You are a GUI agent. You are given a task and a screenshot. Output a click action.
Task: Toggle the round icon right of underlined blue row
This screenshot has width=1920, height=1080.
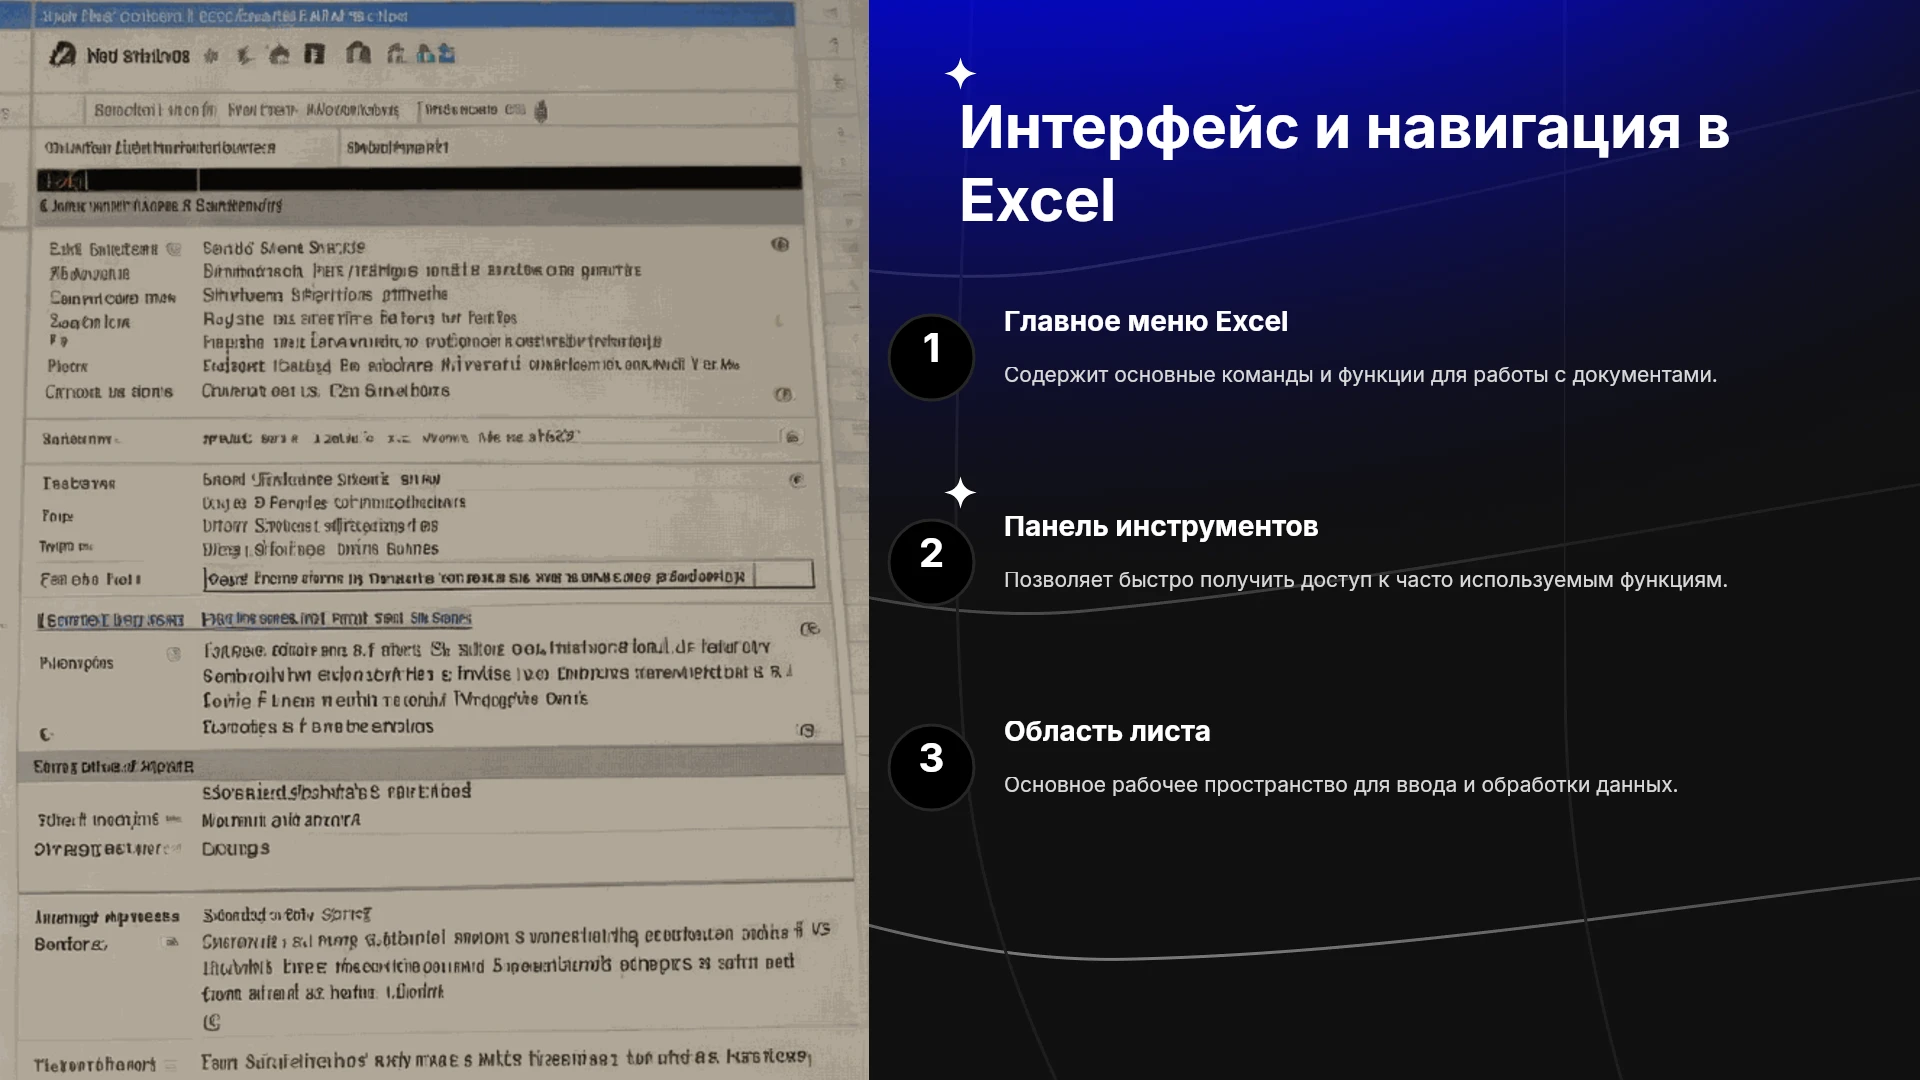tap(810, 628)
